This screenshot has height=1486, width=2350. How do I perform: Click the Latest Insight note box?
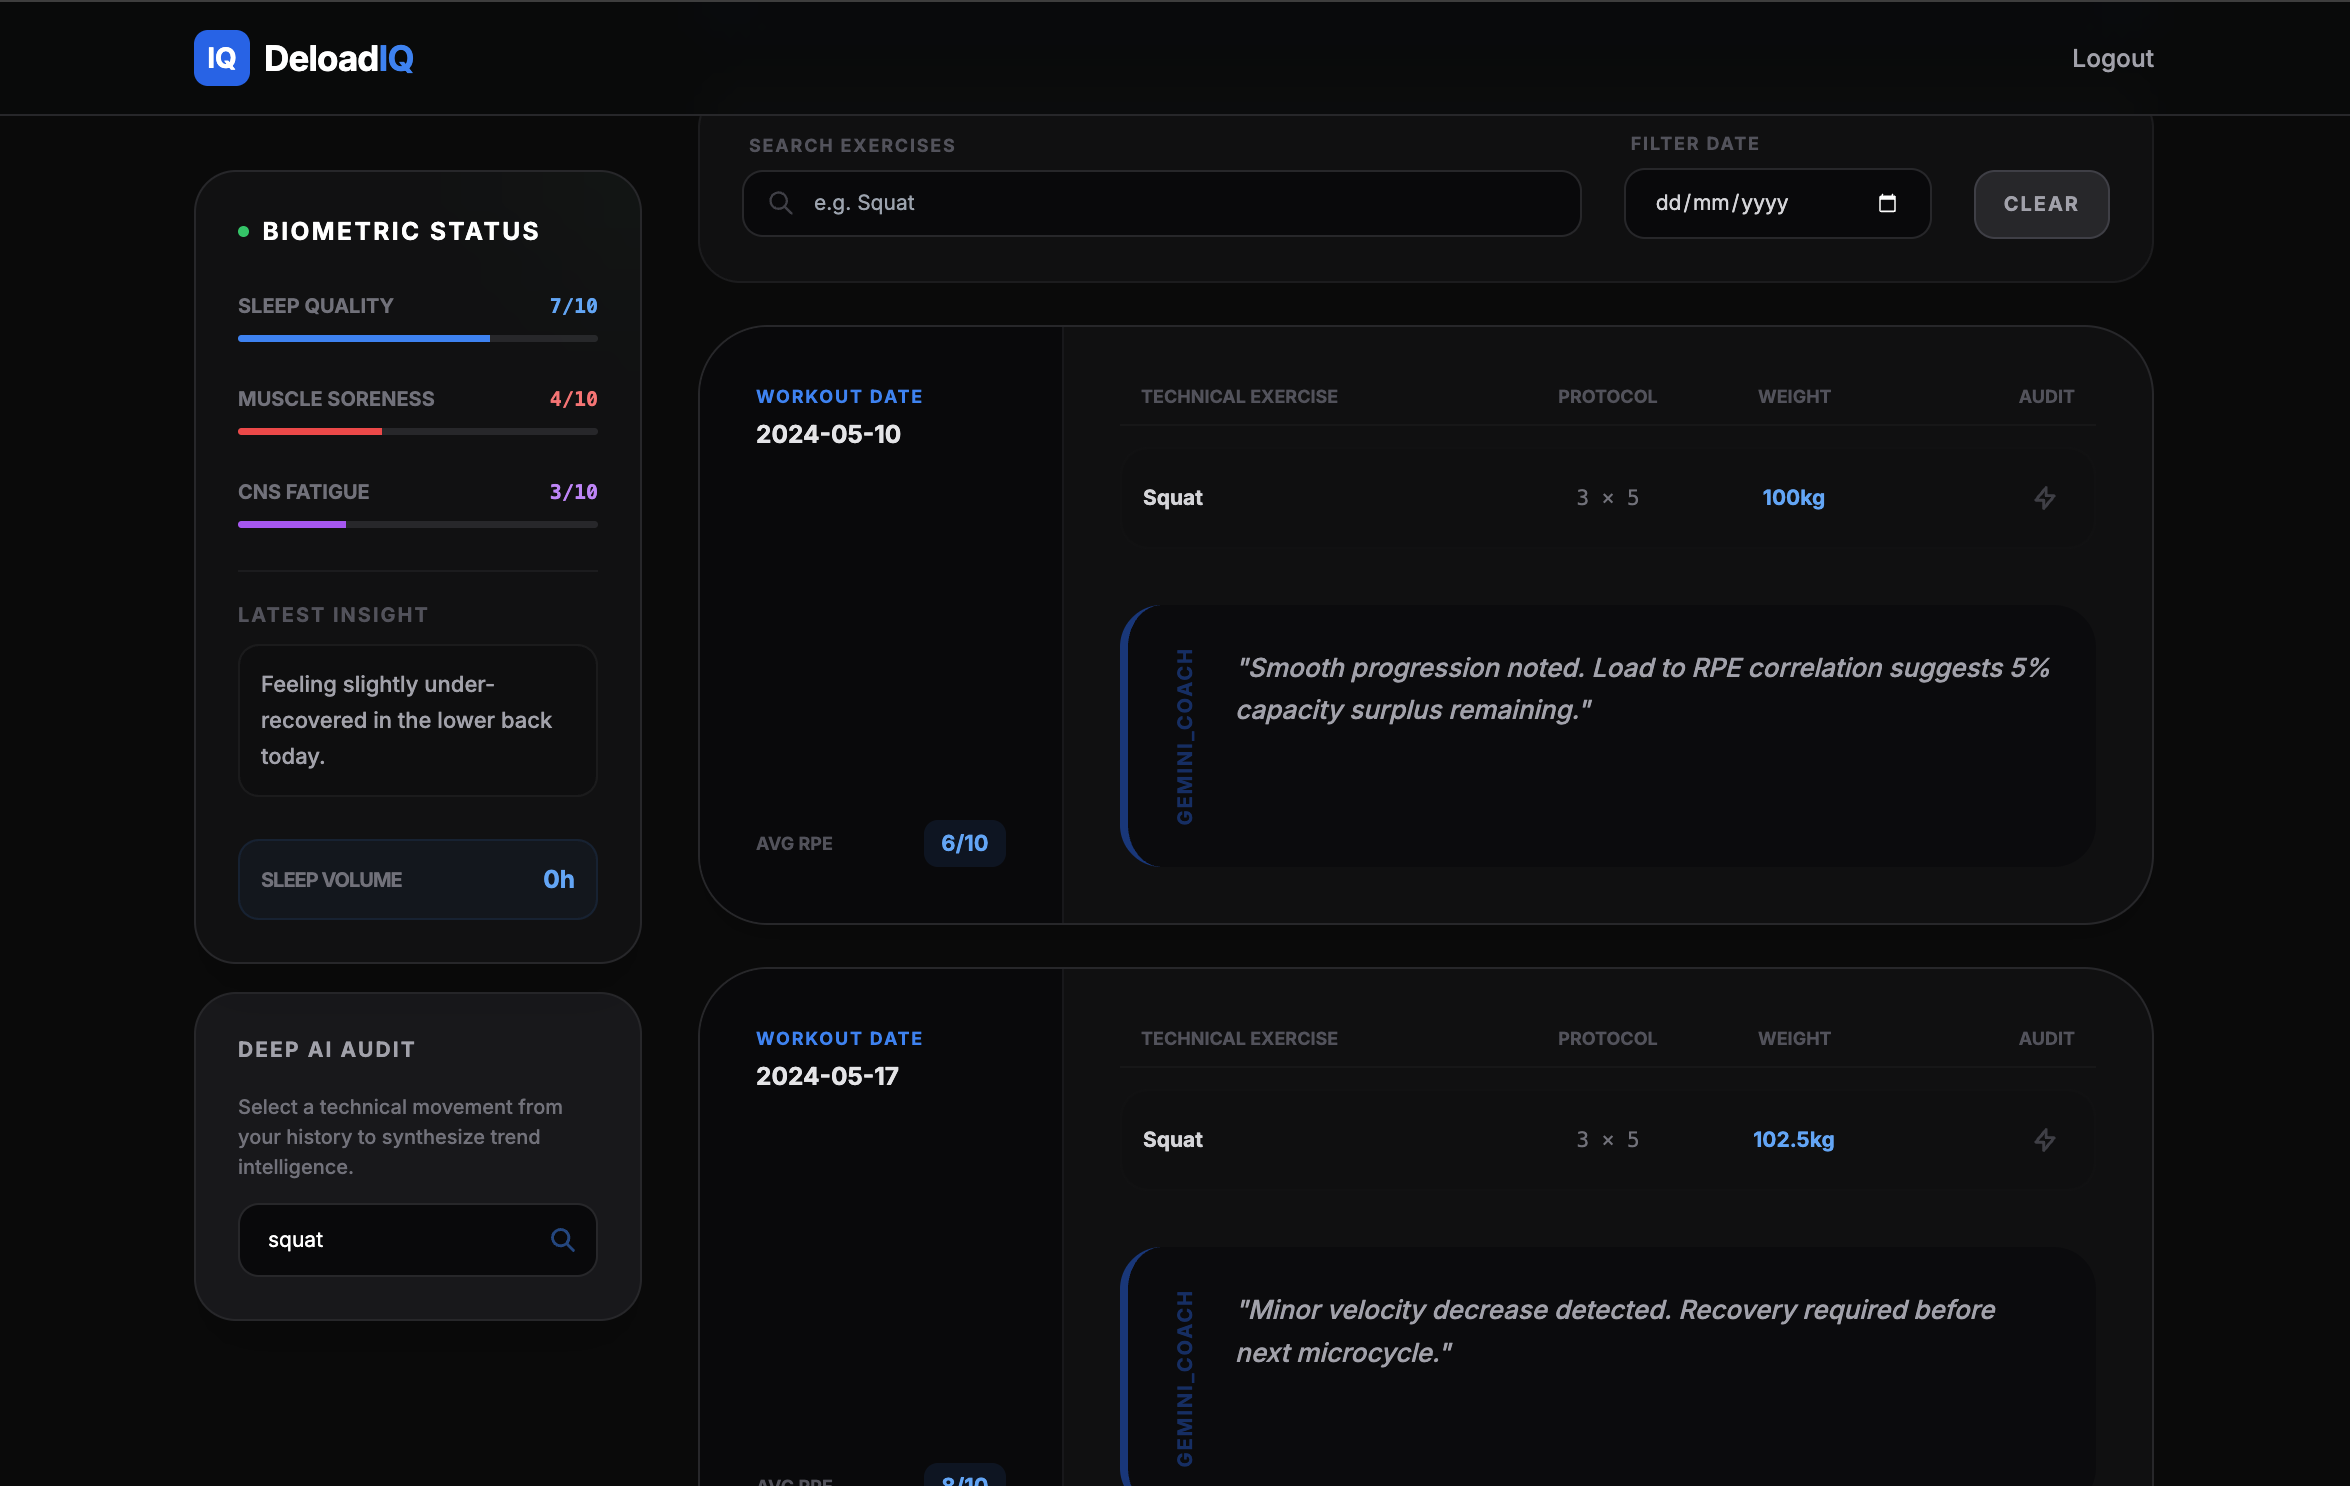click(417, 720)
